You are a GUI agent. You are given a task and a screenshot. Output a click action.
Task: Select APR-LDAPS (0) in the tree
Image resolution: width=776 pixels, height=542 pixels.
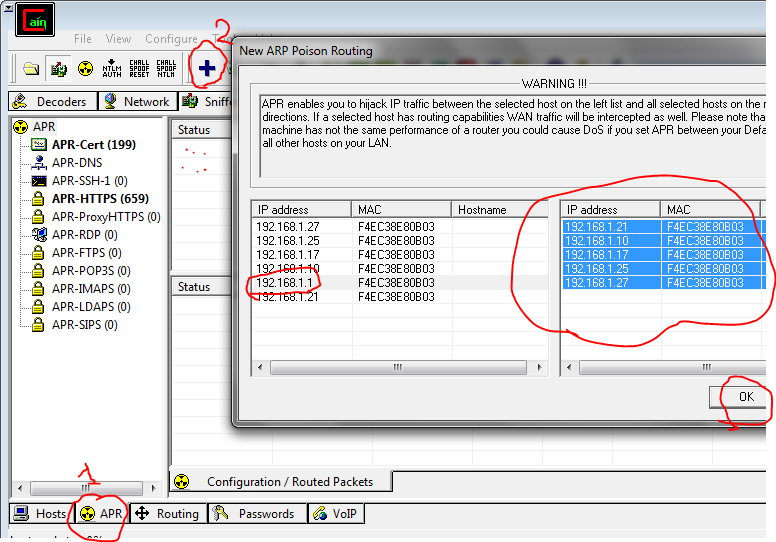tap(91, 307)
